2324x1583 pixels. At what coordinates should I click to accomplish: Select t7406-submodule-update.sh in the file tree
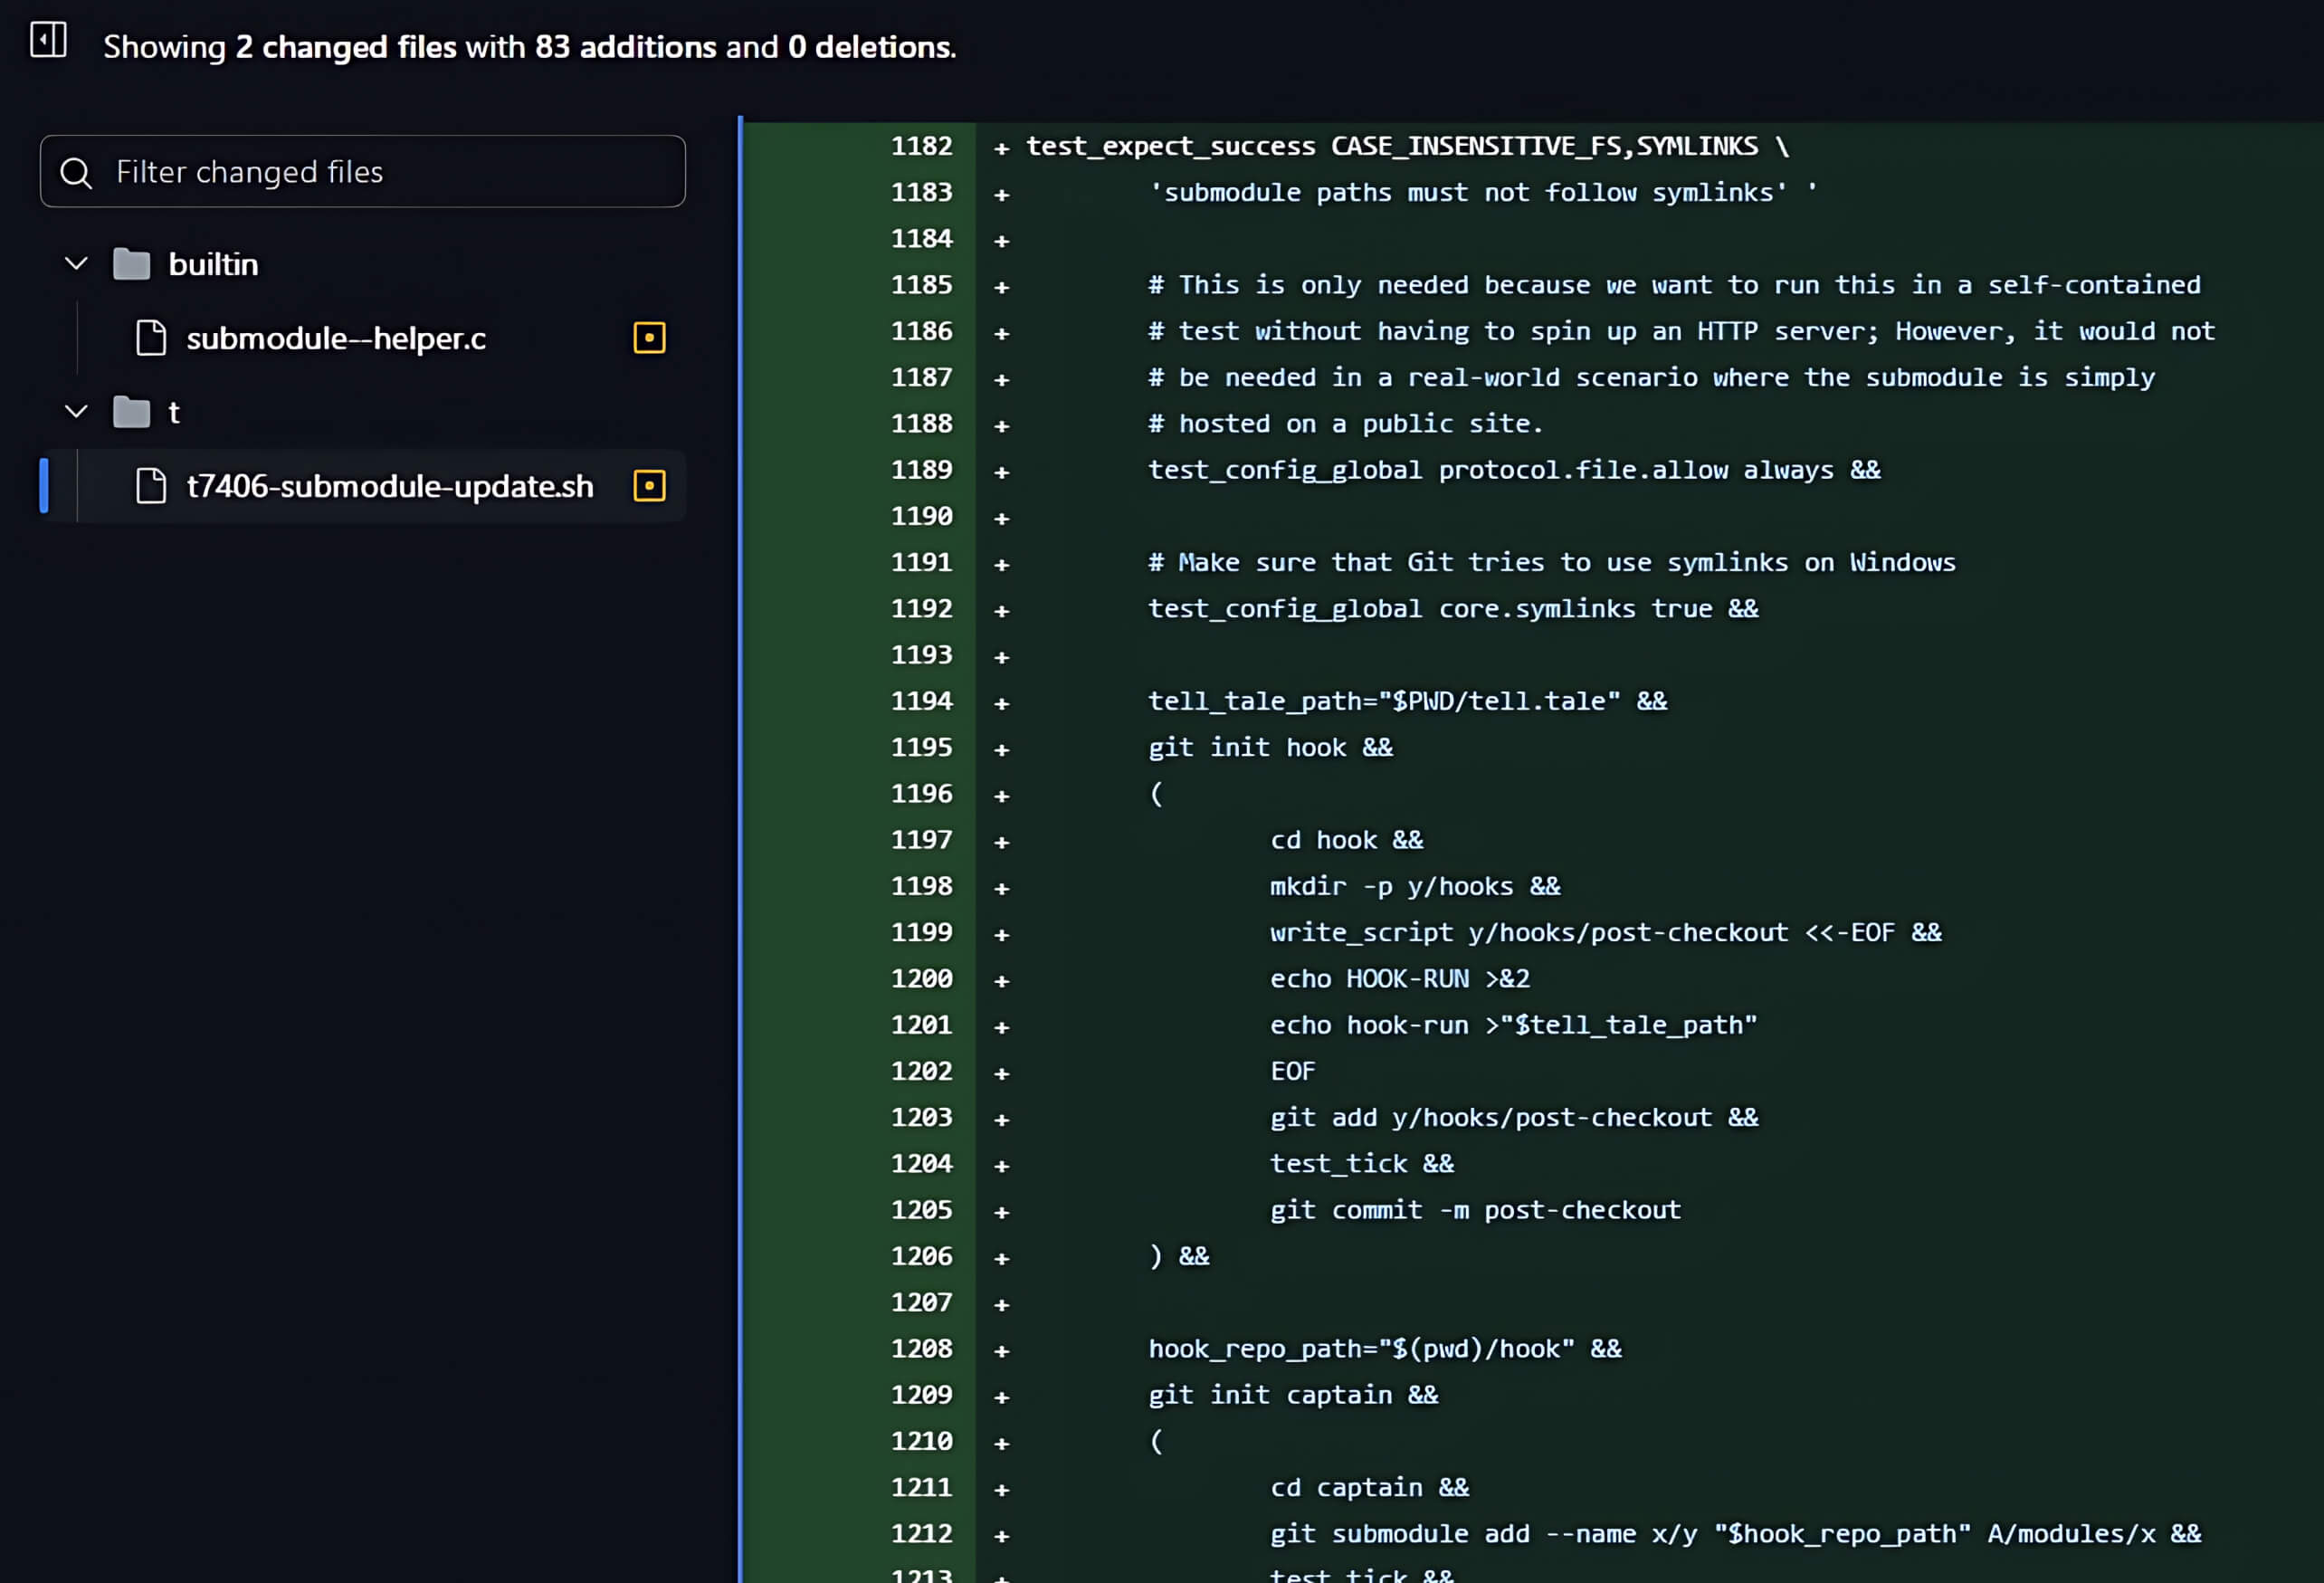pos(390,487)
